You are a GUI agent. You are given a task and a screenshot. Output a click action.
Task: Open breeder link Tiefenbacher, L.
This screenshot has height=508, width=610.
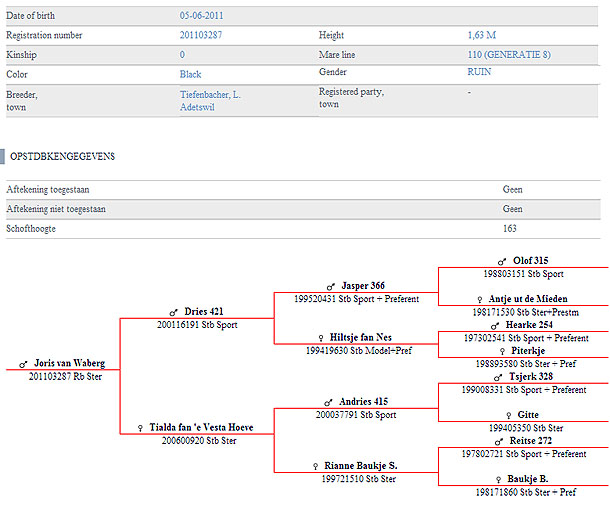[211, 92]
